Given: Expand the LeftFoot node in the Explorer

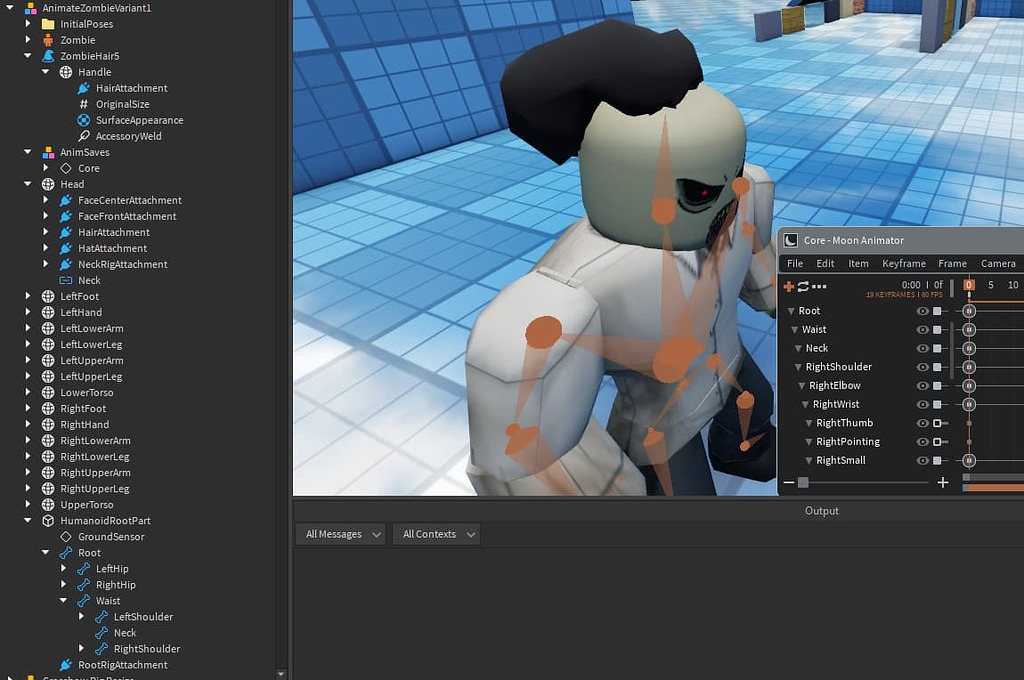Looking at the screenshot, I should [28, 296].
